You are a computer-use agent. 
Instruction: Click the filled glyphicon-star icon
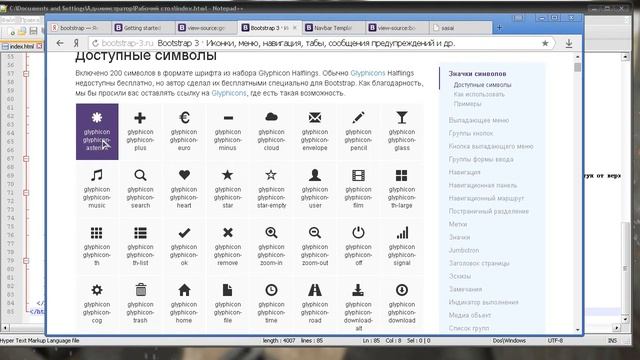(x=228, y=175)
